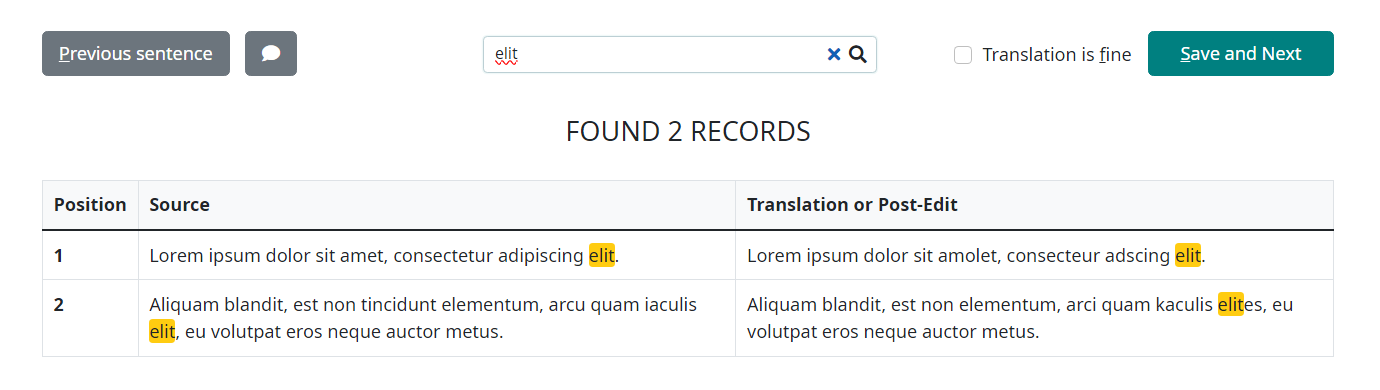The height and width of the screenshot is (390, 1380).
Task: Click the FOUND 2 RECORDS heading
Action: coord(688,132)
